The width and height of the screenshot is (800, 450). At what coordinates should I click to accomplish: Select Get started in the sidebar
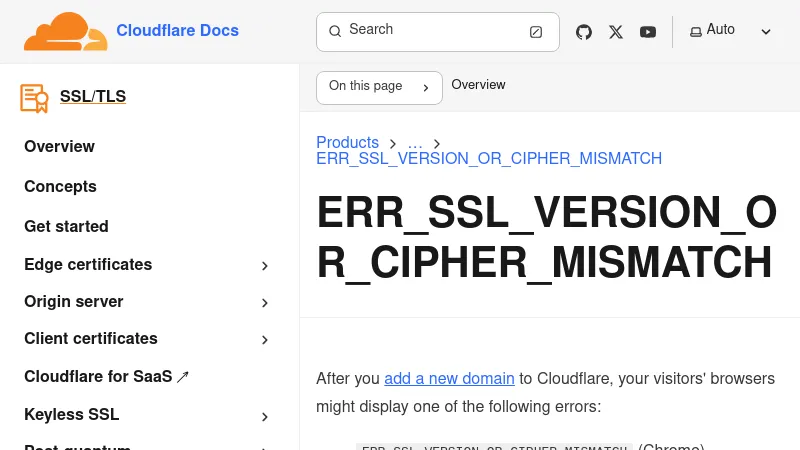point(66,227)
